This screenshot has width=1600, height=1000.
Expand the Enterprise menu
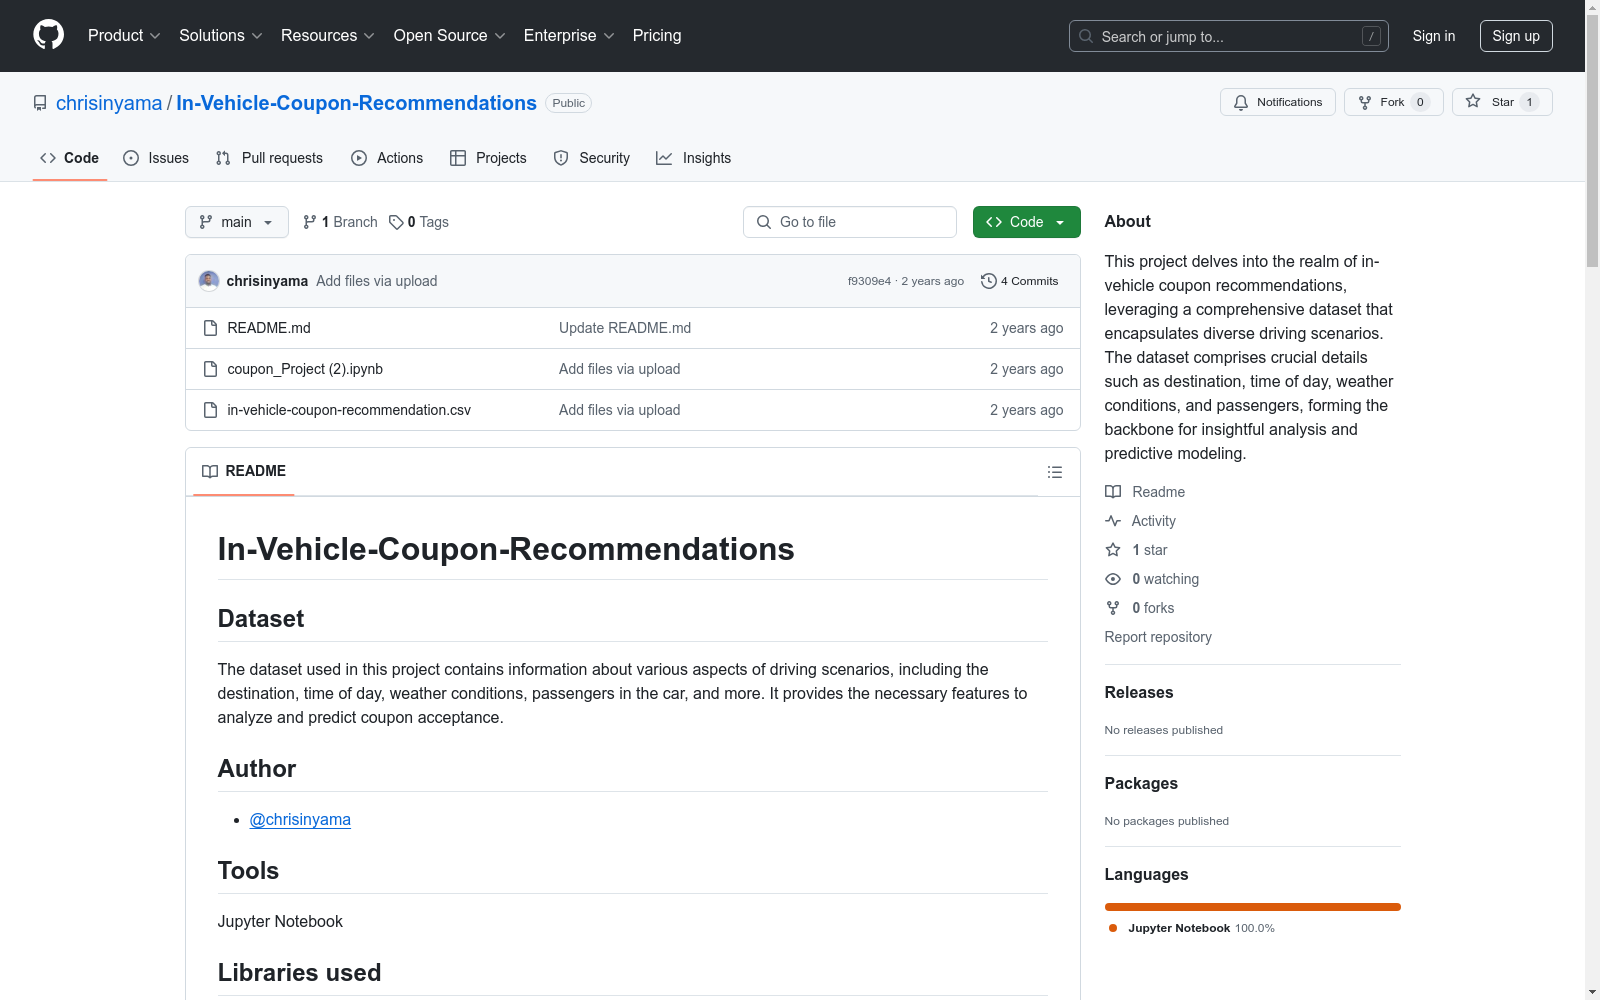pyautogui.click(x=569, y=36)
